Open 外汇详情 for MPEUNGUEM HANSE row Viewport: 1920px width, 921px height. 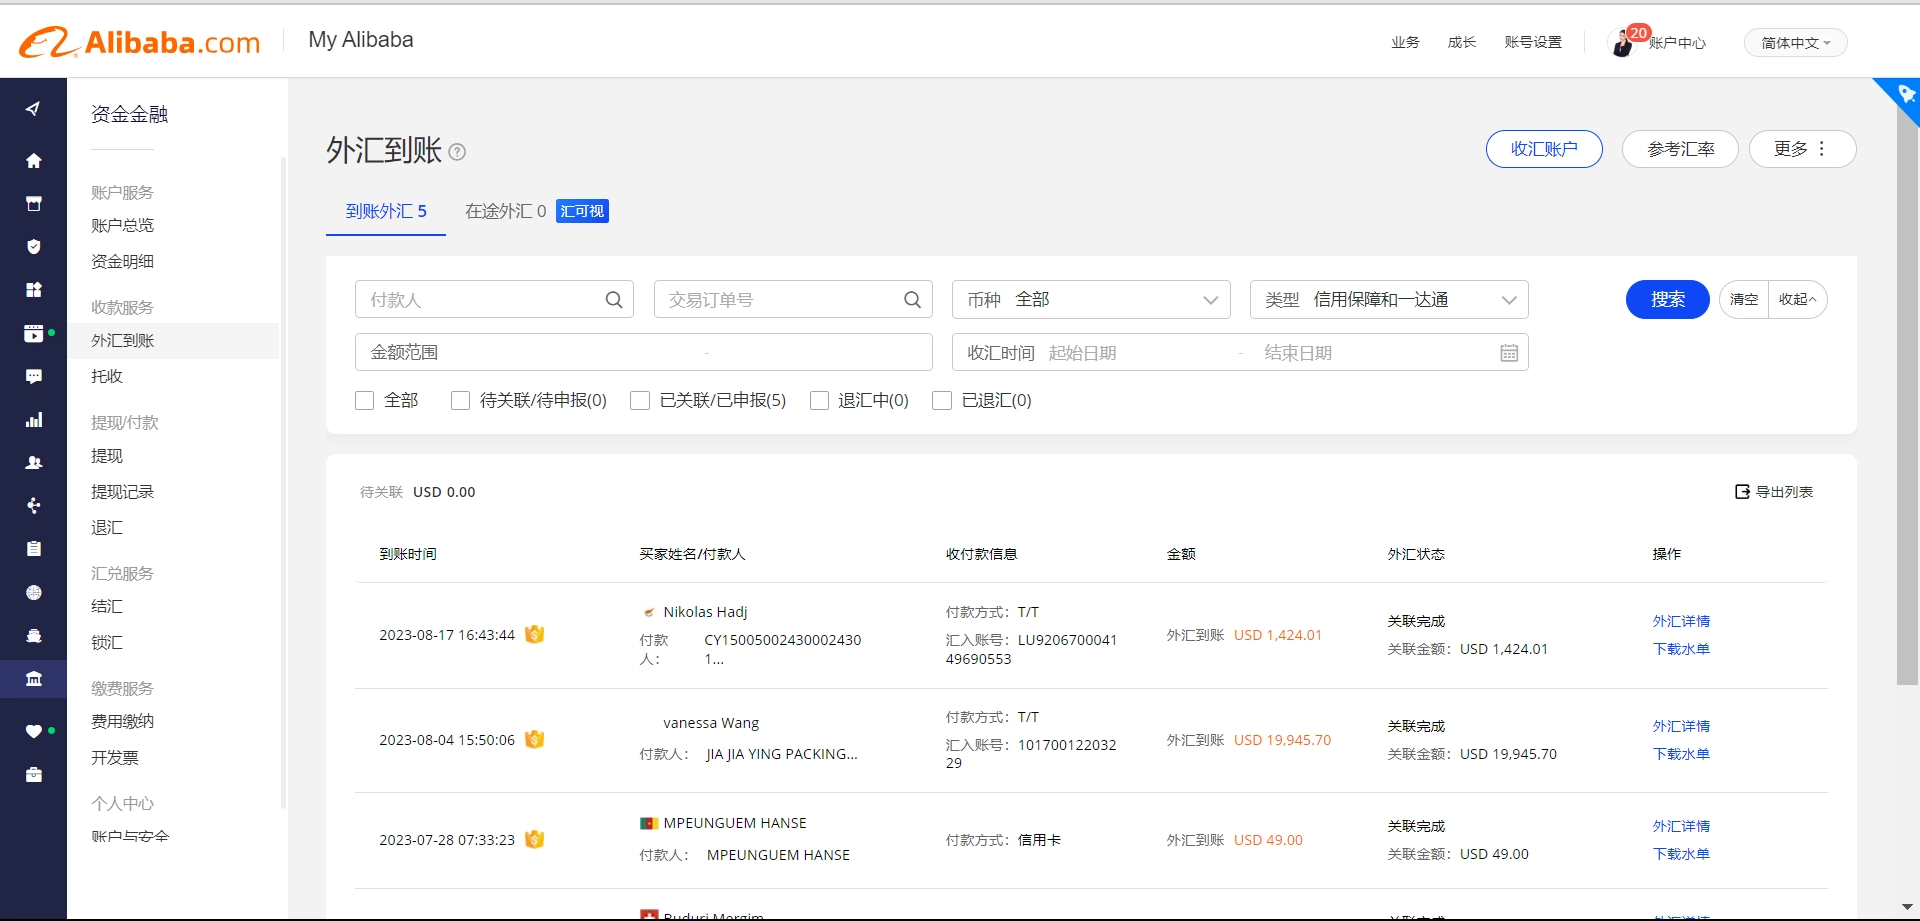point(1681,826)
